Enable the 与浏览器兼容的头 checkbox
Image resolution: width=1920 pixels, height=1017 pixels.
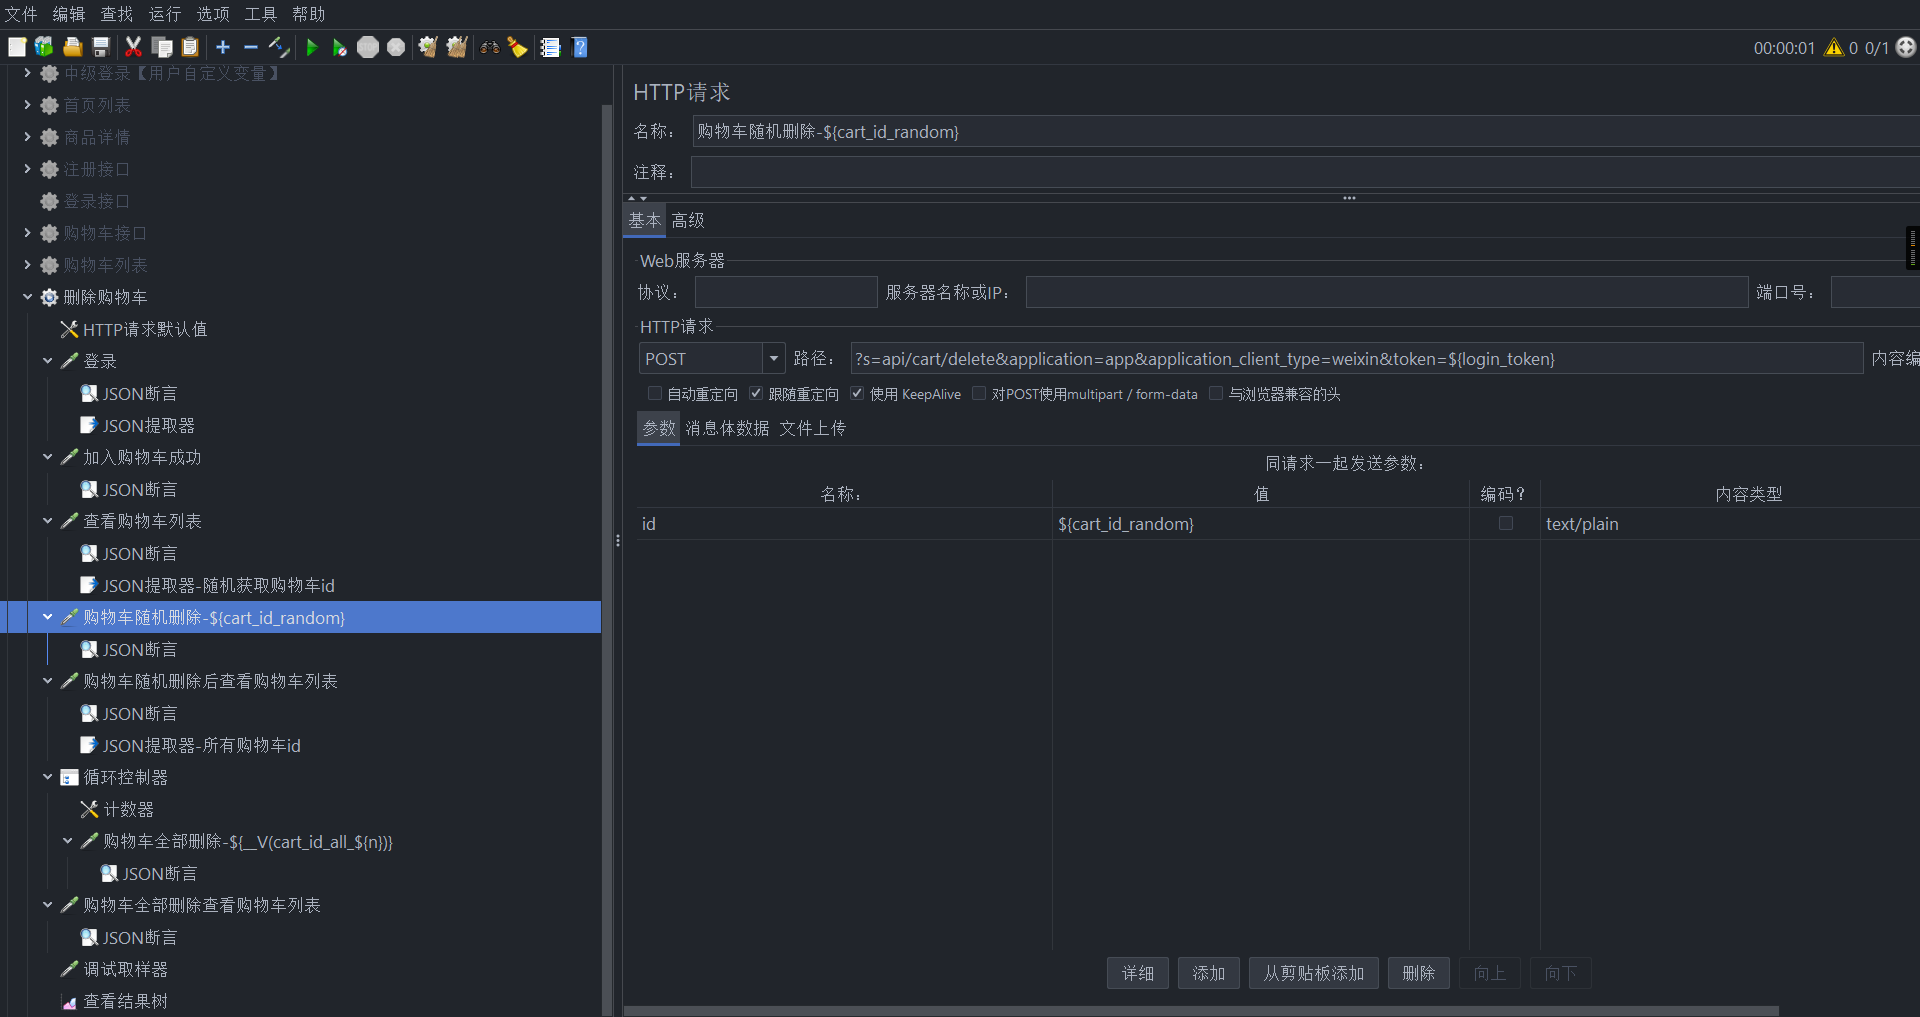pos(1216,394)
